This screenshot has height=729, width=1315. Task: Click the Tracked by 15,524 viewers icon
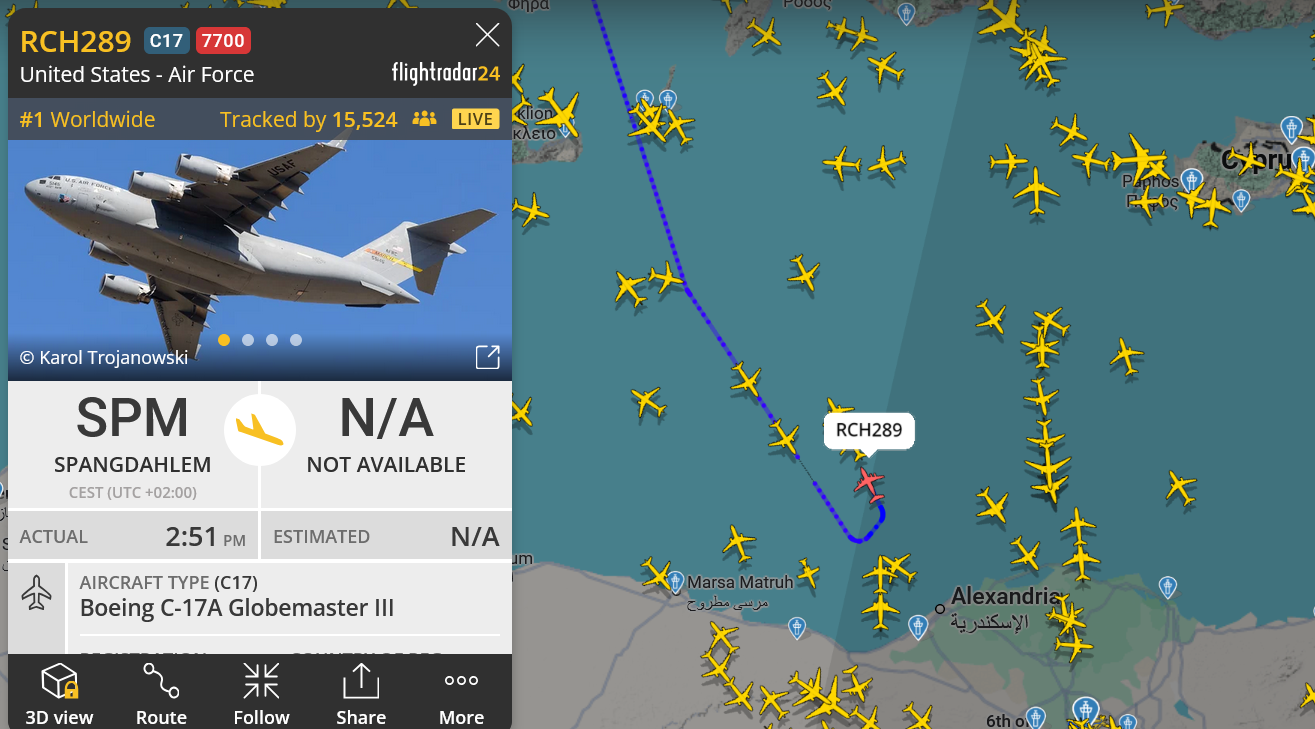tap(424, 120)
